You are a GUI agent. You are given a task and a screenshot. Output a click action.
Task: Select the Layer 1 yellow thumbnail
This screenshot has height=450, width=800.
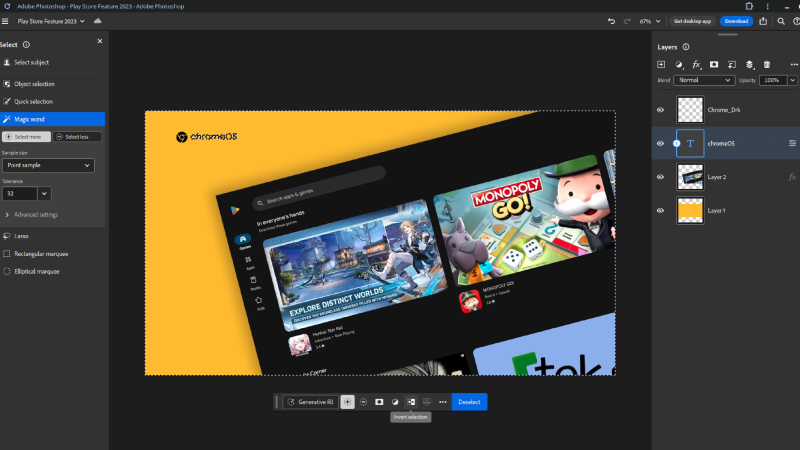[x=690, y=210]
